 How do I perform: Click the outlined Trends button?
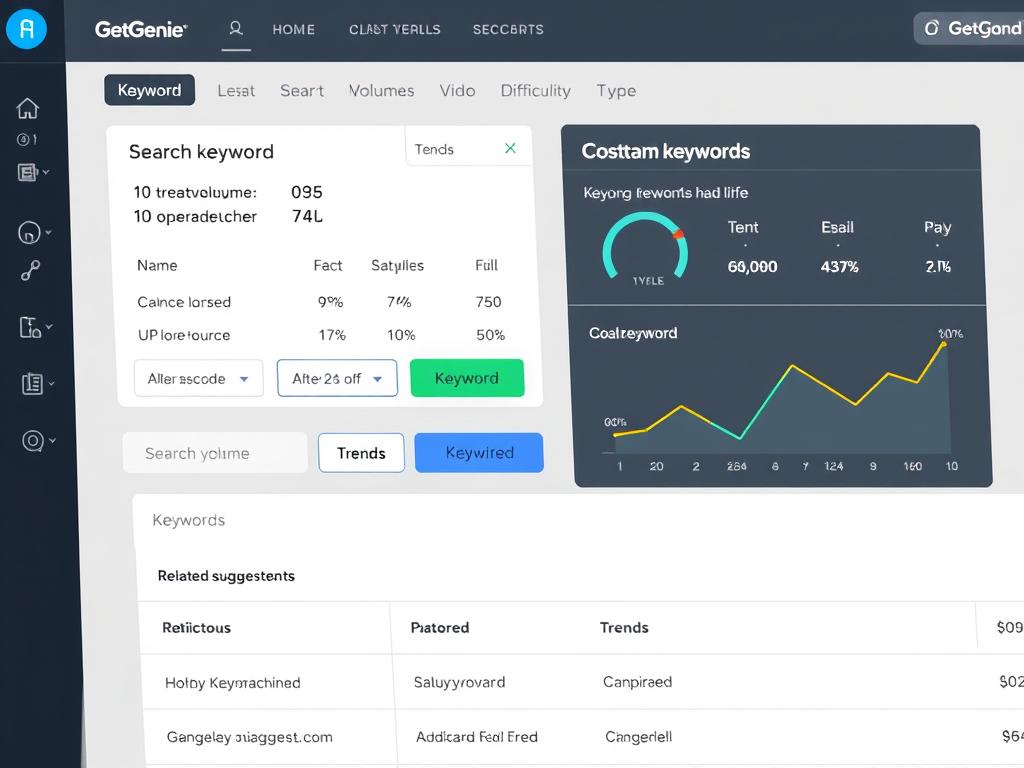pos(361,453)
